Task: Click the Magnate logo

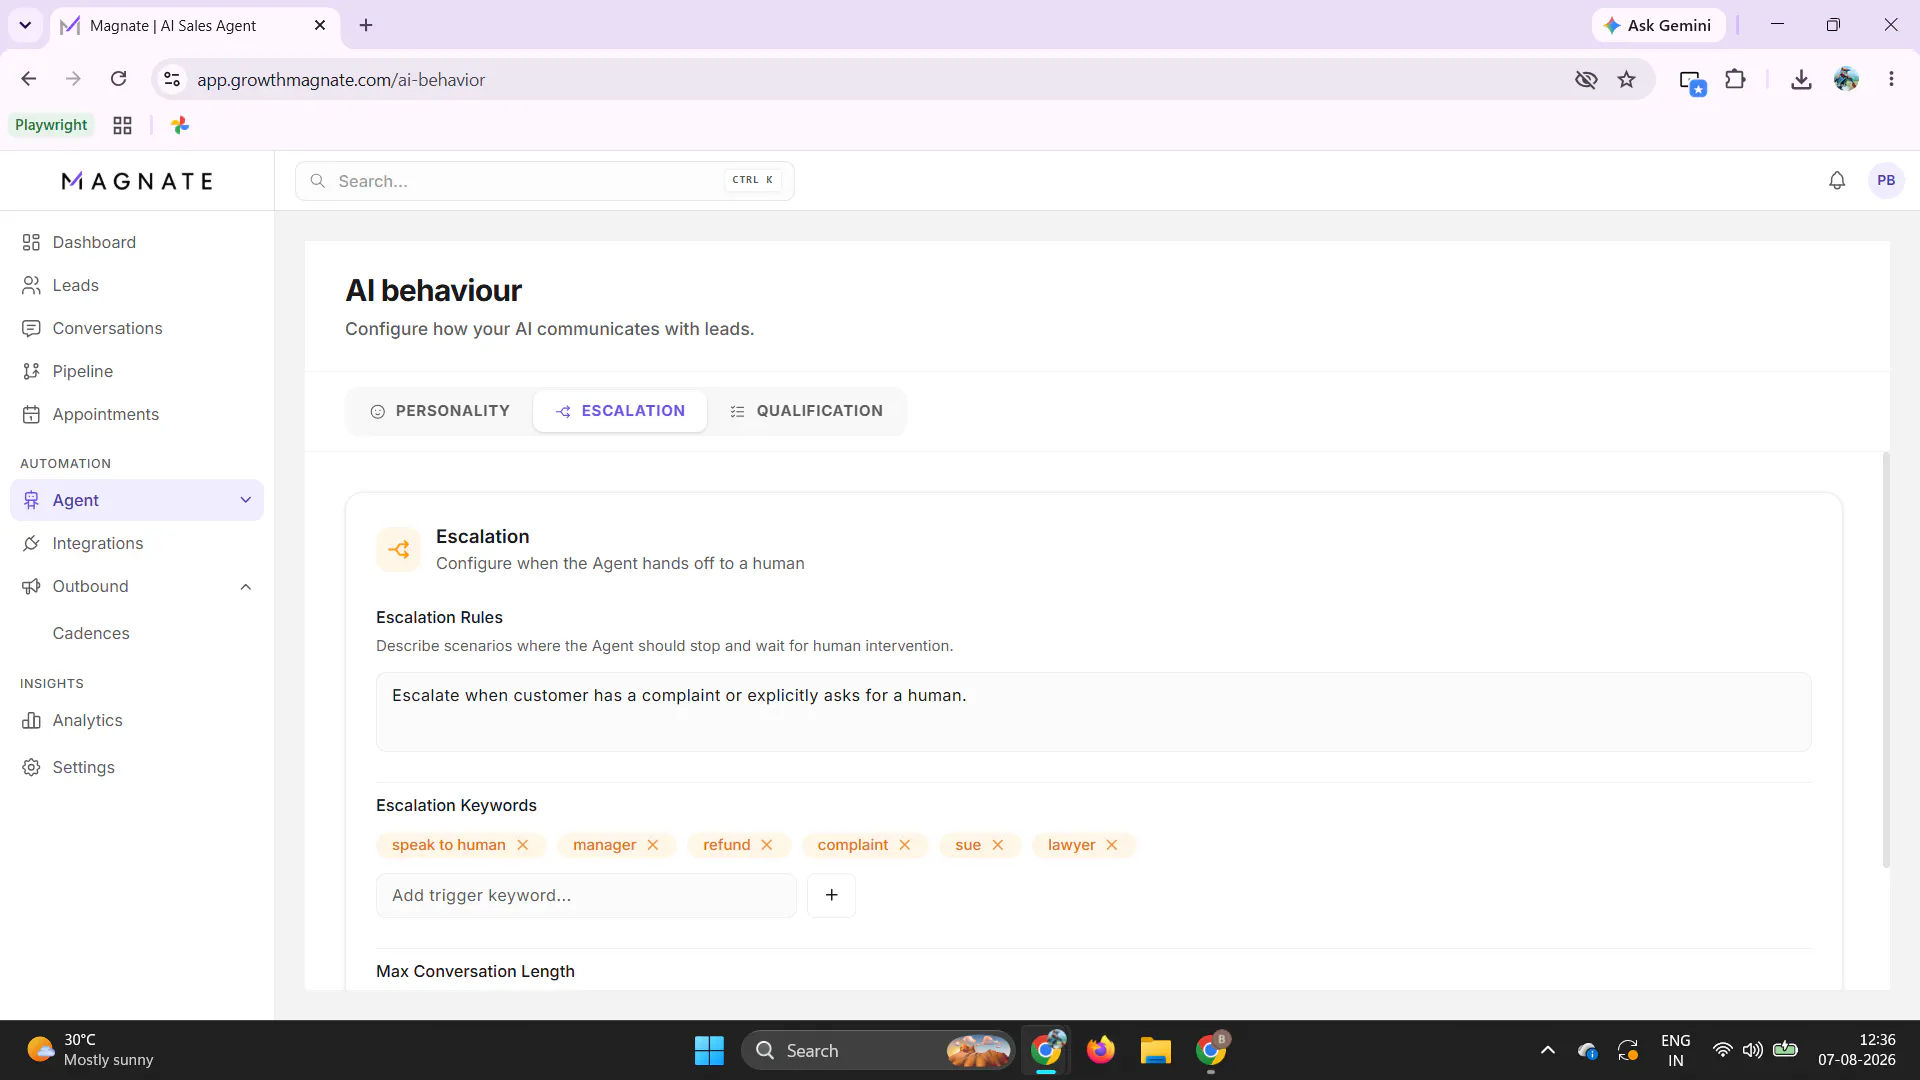Action: coord(137,181)
